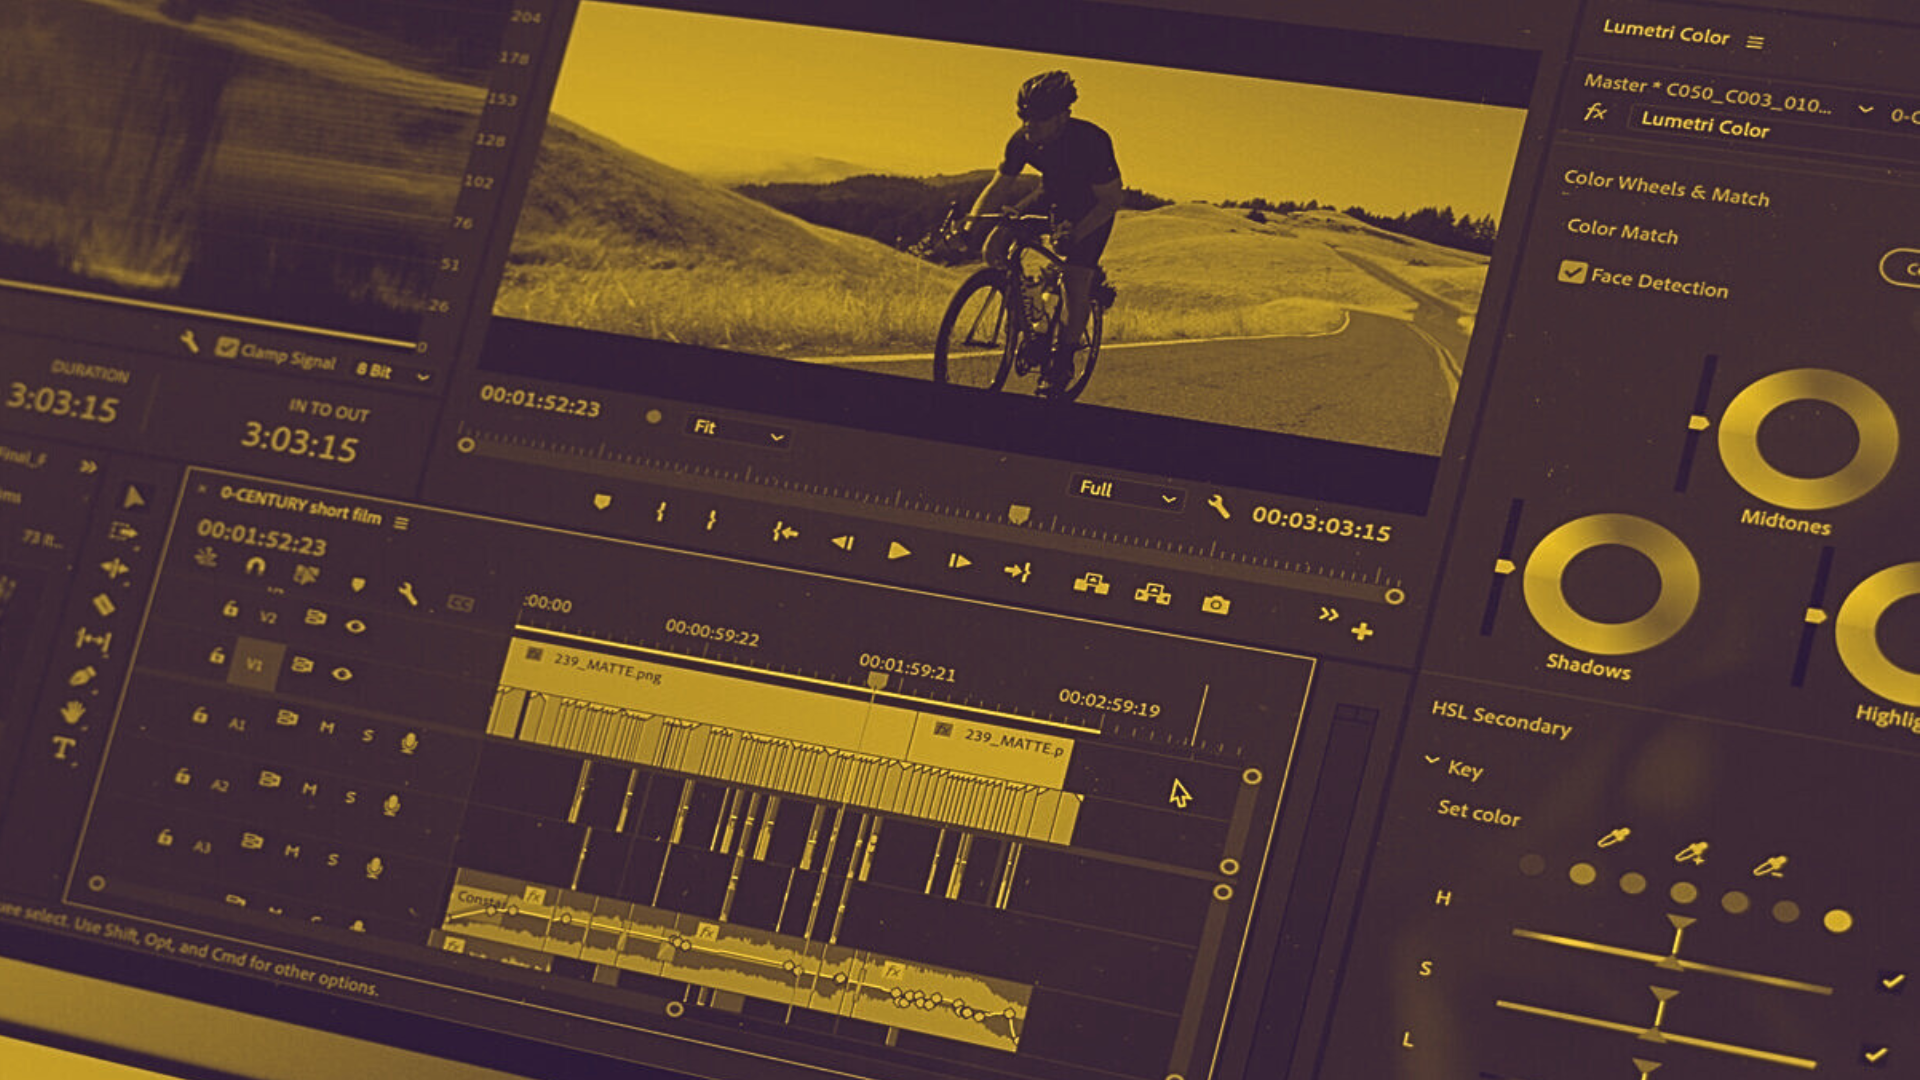Image resolution: width=1920 pixels, height=1080 pixels.
Task: Collapse the Key section
Action: point(1432,760)
